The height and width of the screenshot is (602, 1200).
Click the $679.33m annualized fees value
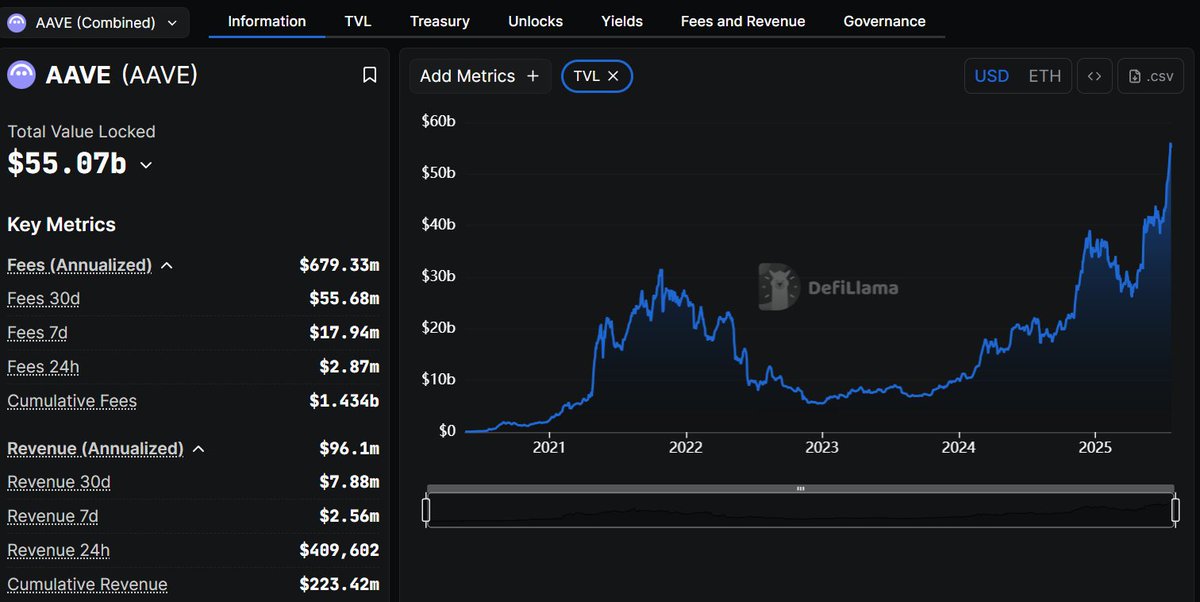click(339, 265)
